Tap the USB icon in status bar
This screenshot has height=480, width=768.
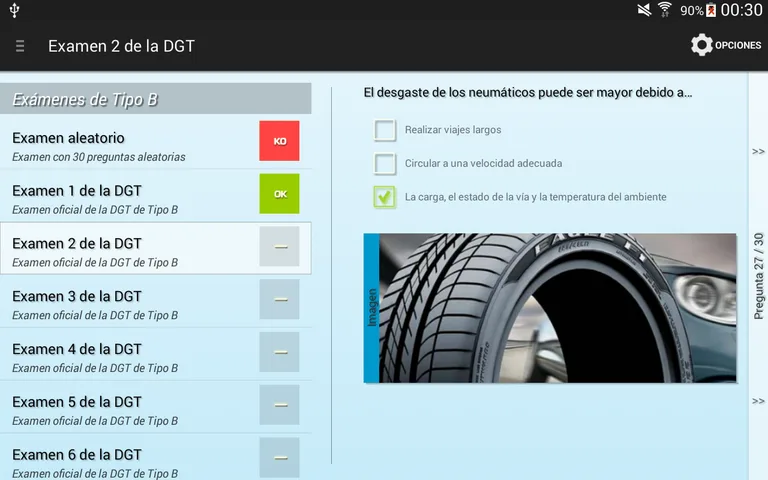[x=14, y=10]
